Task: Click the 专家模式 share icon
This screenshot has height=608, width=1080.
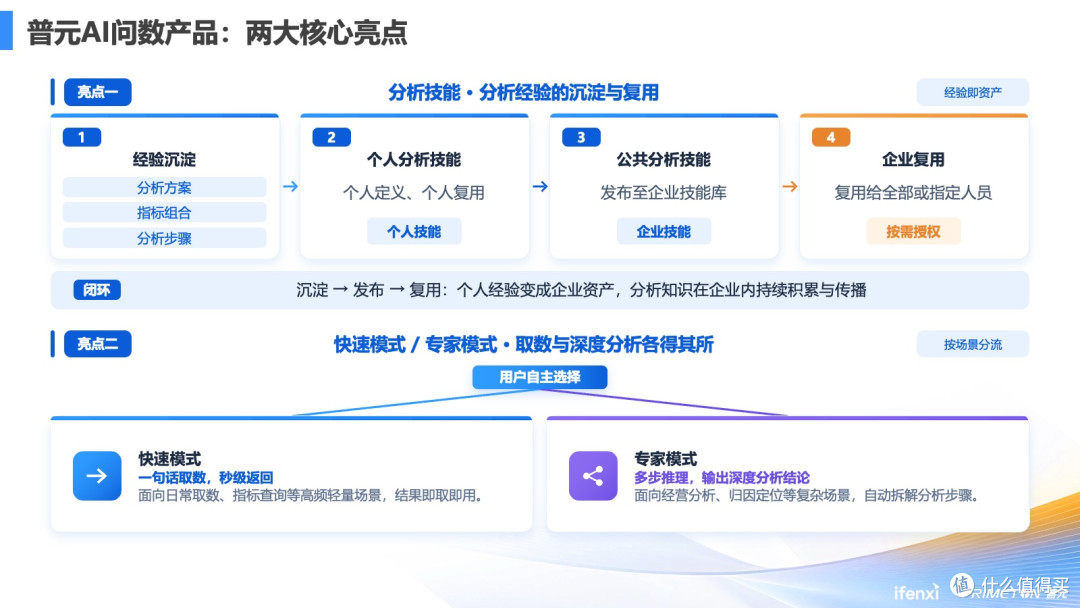Action: (593, 476)
